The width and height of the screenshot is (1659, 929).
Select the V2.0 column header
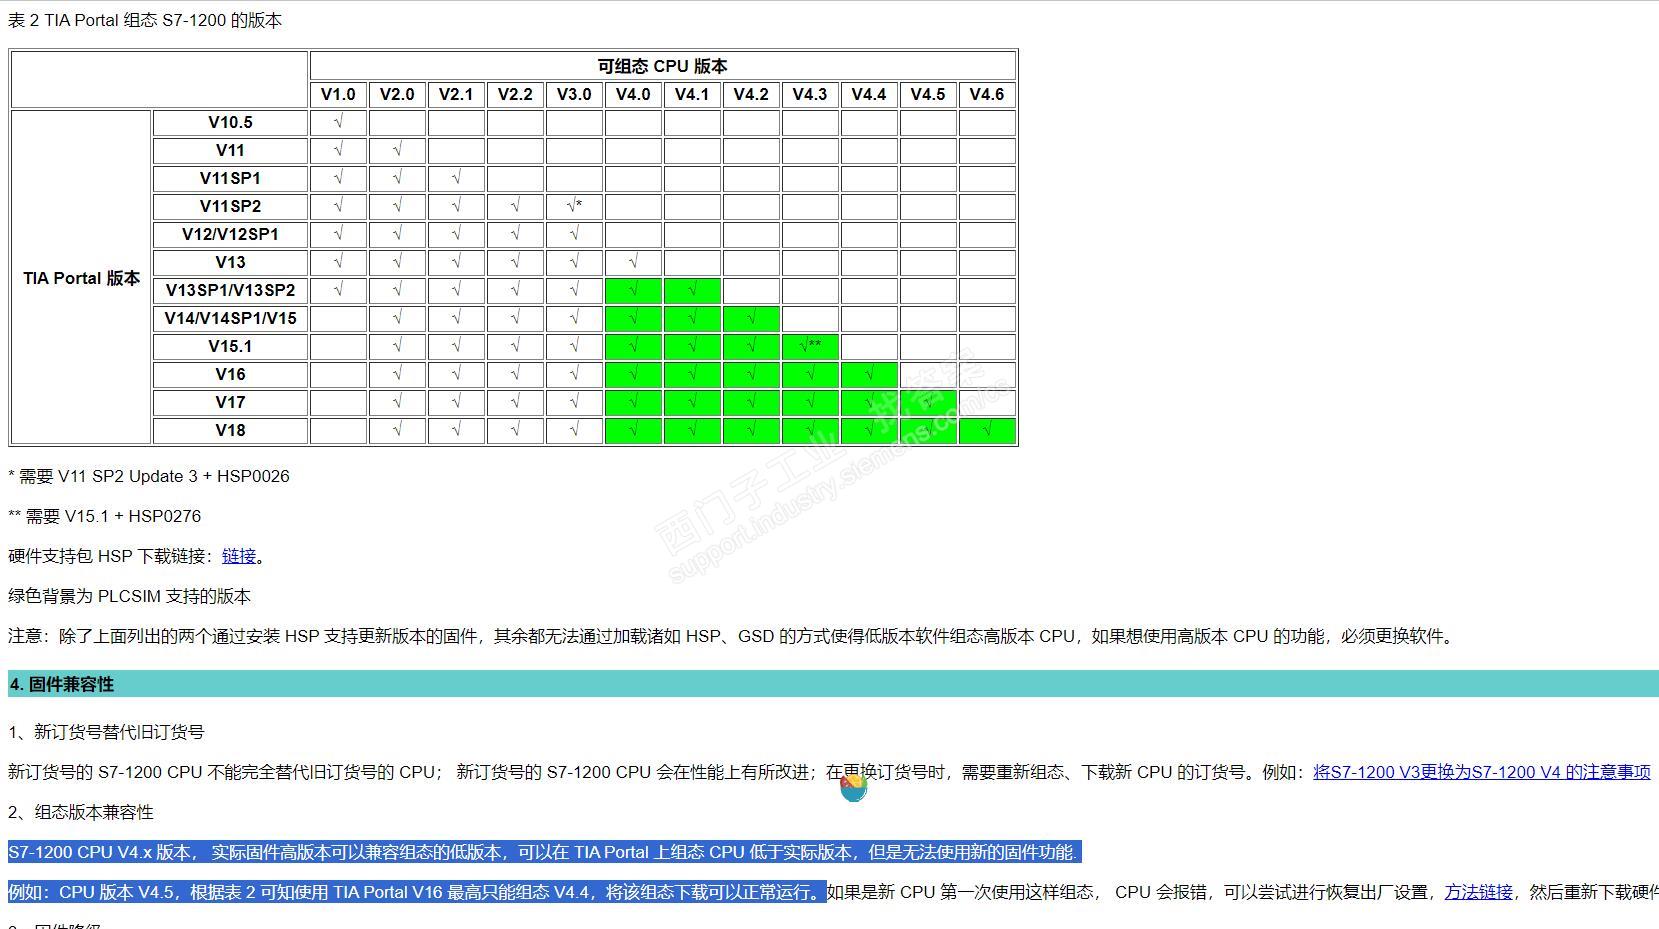tap(397, 94)
